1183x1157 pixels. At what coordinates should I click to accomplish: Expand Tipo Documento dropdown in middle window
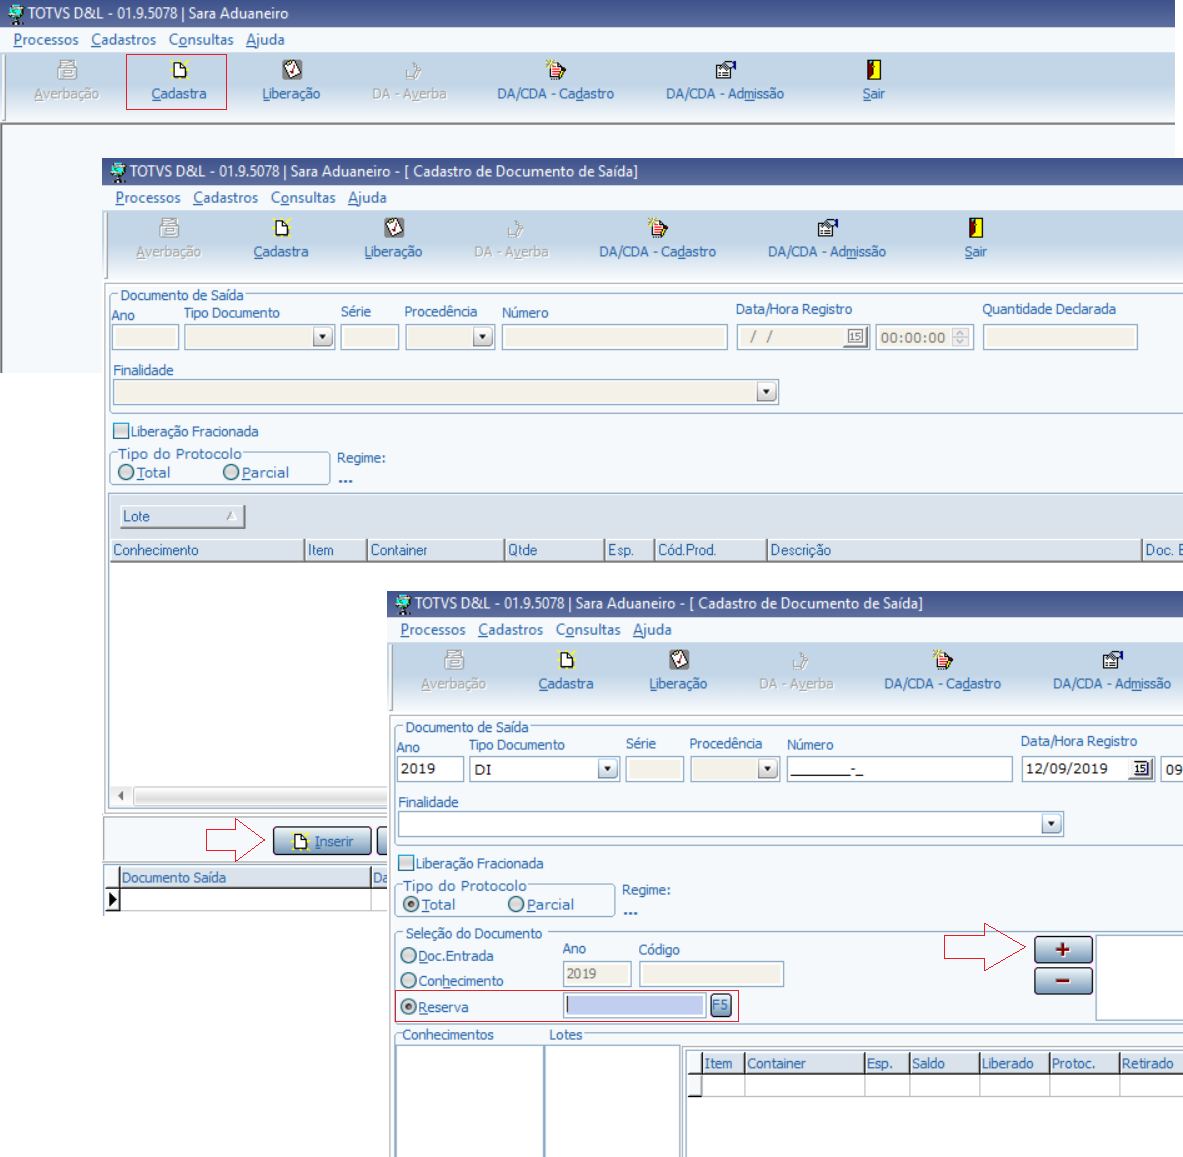tap(323, 336)
